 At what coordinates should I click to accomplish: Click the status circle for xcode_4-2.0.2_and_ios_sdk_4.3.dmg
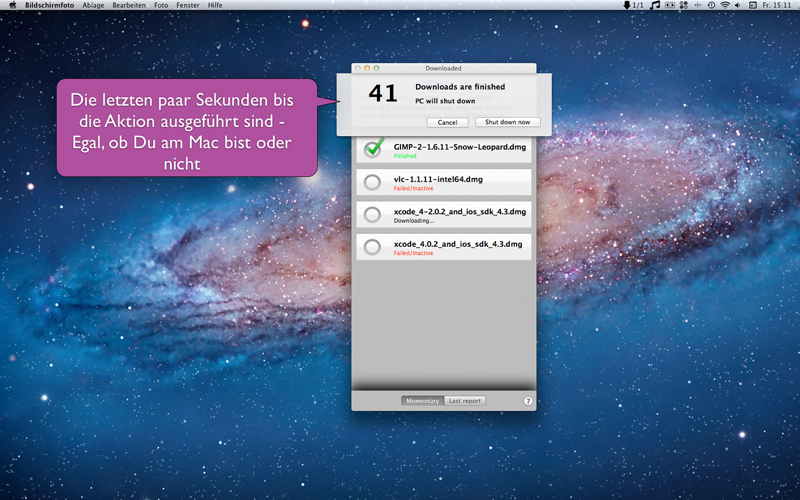[x=372, y=215]
